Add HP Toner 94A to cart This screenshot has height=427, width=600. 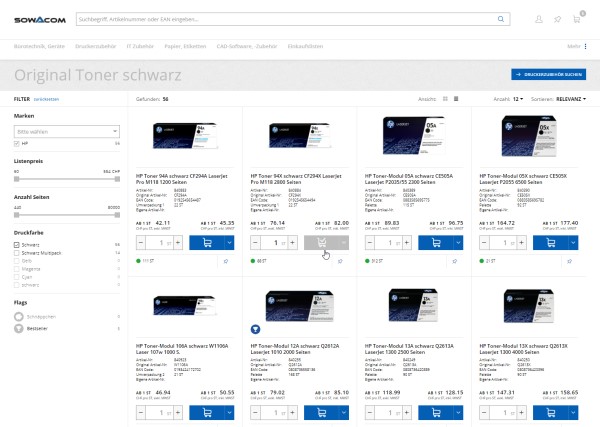pyautogui.click(x=207, y=243)
